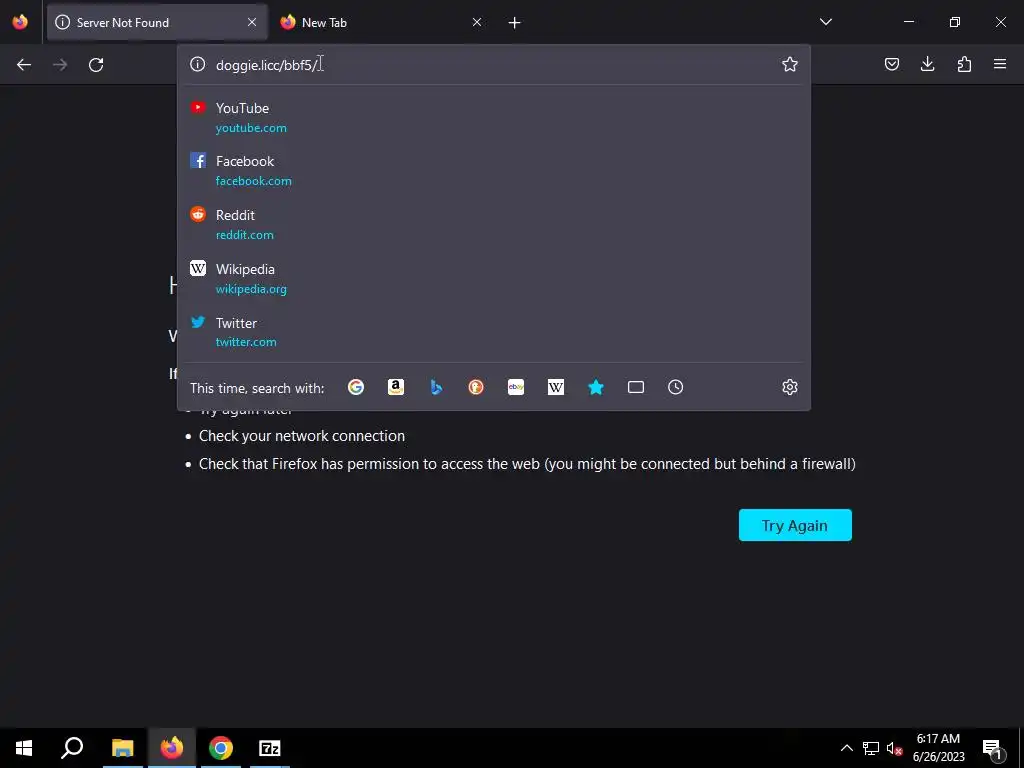Open the Downloads panel
This screenshot has height=768, width=1024.
pyautogui.click(x=927, y=64)
